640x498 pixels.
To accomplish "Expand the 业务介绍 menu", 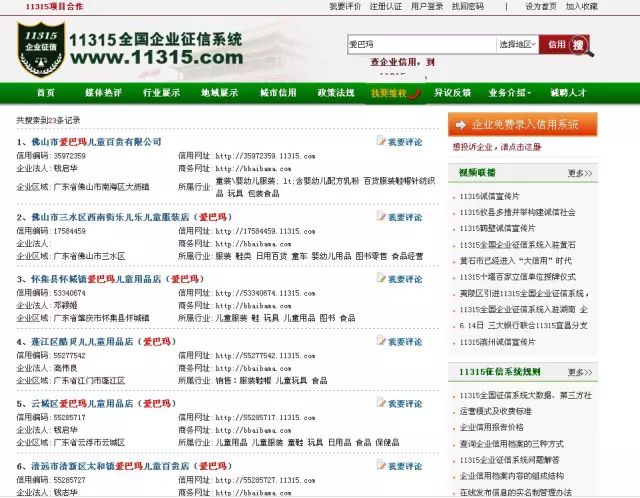I will 509,93.
